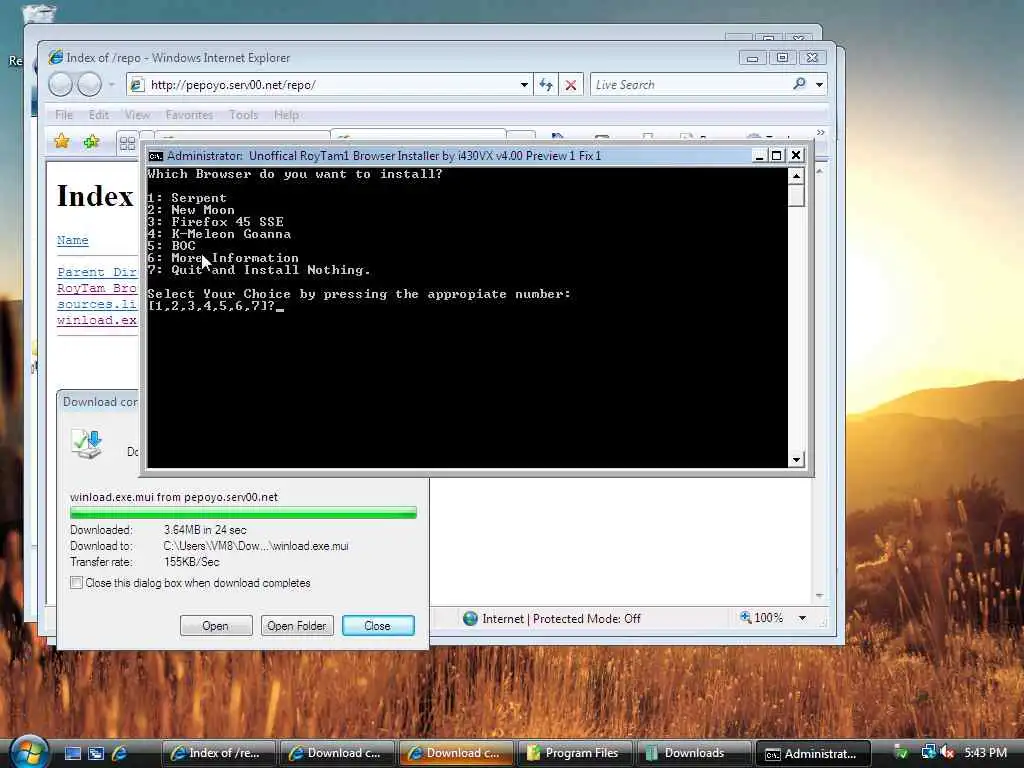Click '3: Firefox 45 SSE' line
The height and width of the screenshot is (768, 1024).
coord(216,222)
